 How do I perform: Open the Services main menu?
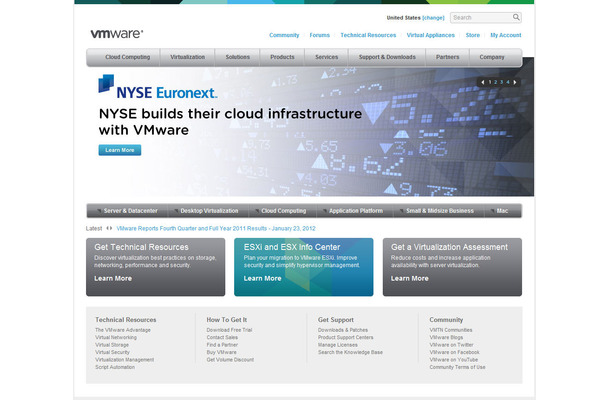pos(326,57)
